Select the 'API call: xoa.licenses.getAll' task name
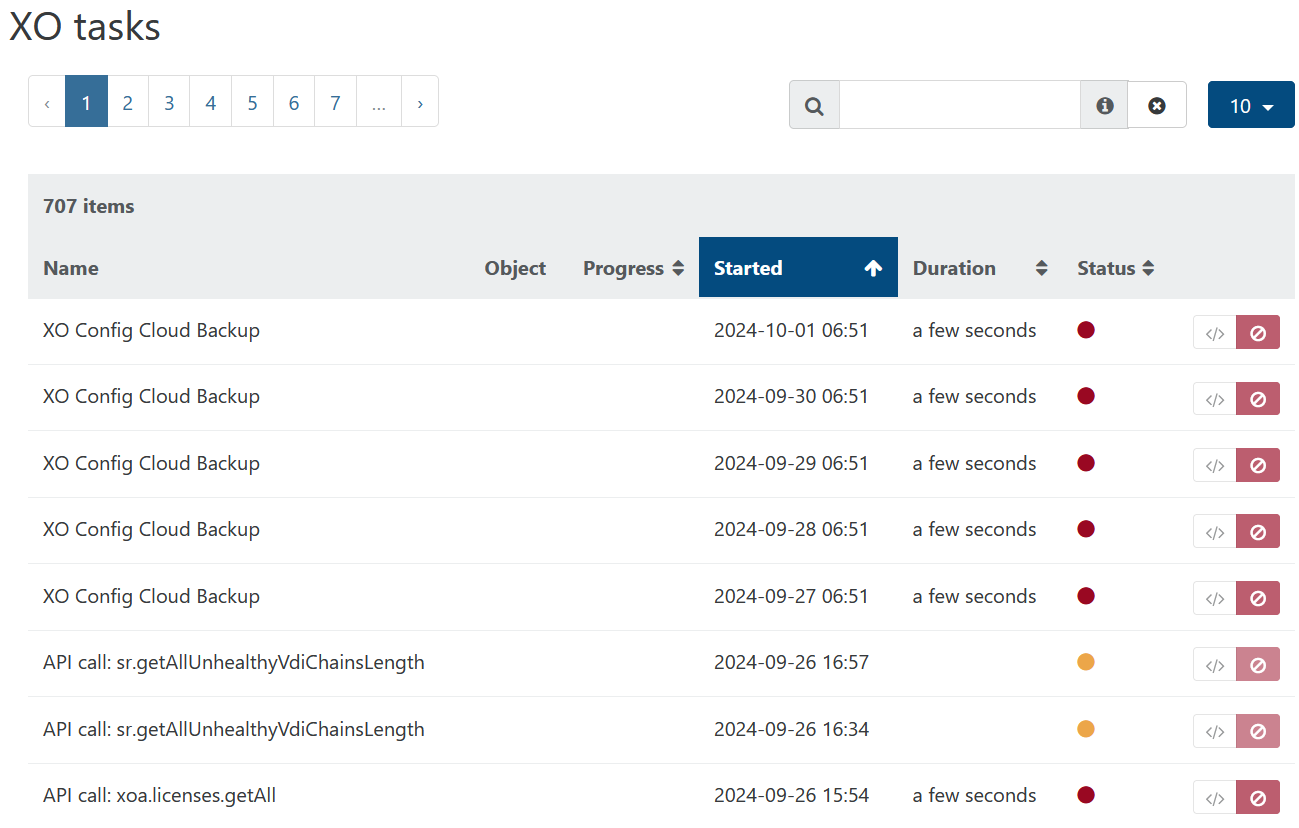 click(x=159, y=795)
